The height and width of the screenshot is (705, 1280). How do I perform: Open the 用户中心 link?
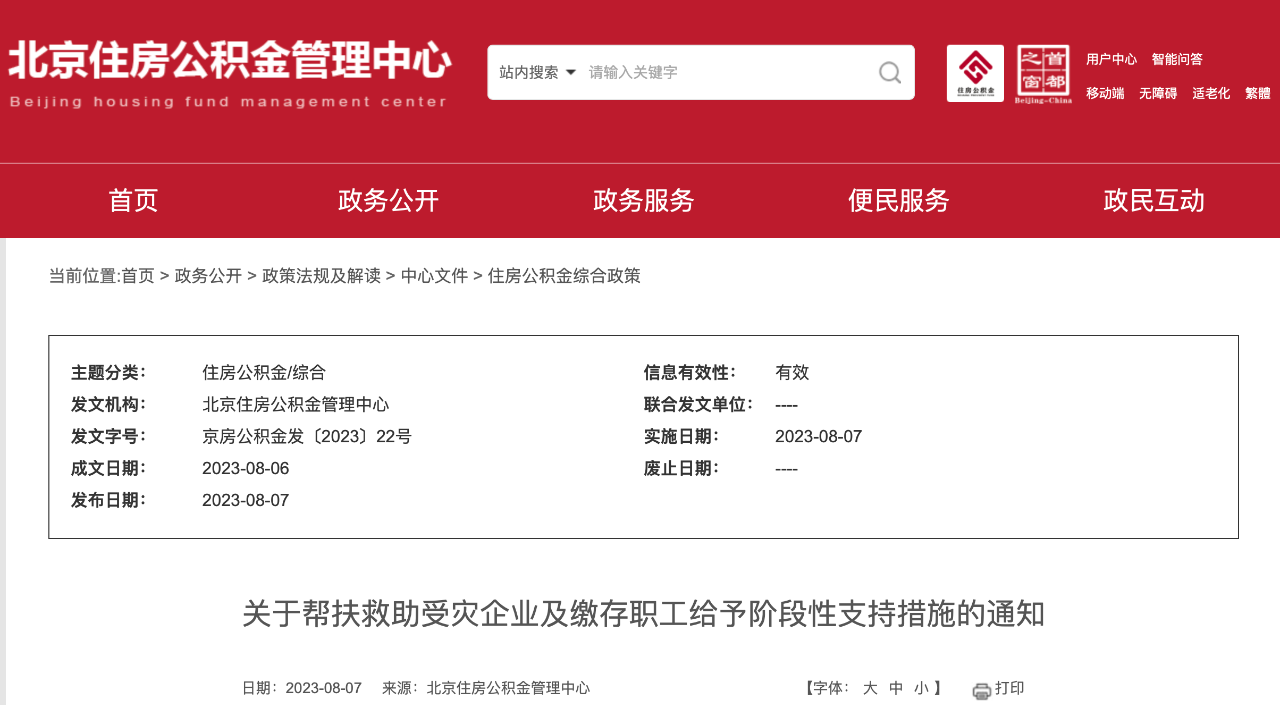(x=1111, y=59)
